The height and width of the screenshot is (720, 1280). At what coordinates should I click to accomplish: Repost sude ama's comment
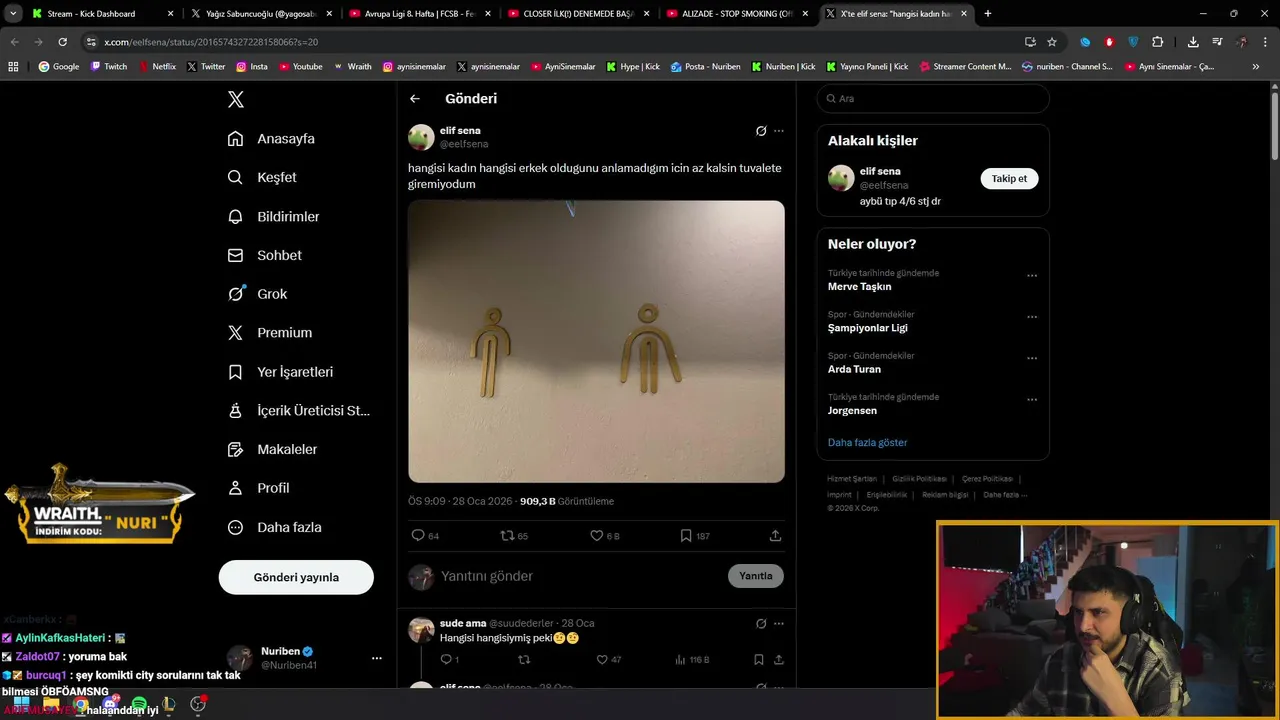[524, 660]
